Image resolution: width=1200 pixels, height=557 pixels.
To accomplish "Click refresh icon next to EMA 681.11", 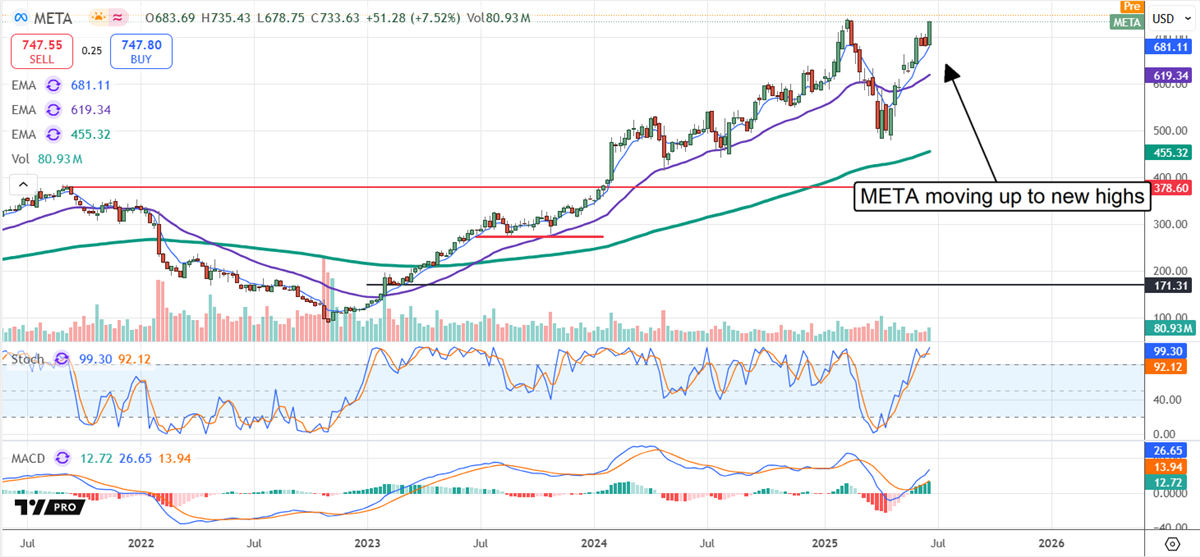I will click(x=55, y=86).
